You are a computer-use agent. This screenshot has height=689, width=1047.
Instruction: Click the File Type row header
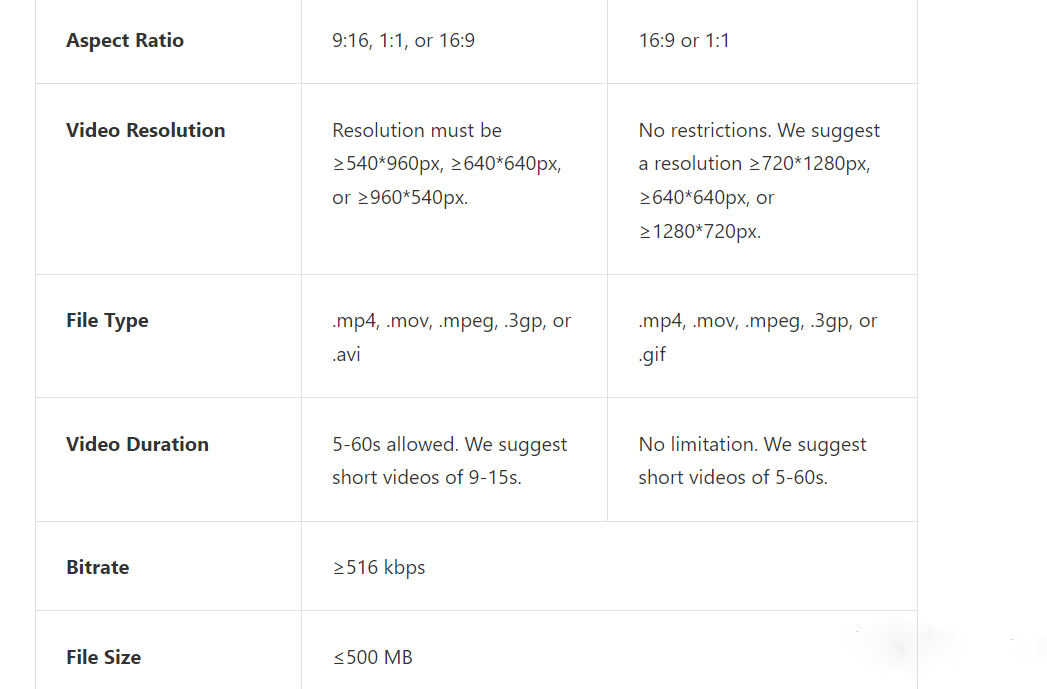tap(107, 320)
